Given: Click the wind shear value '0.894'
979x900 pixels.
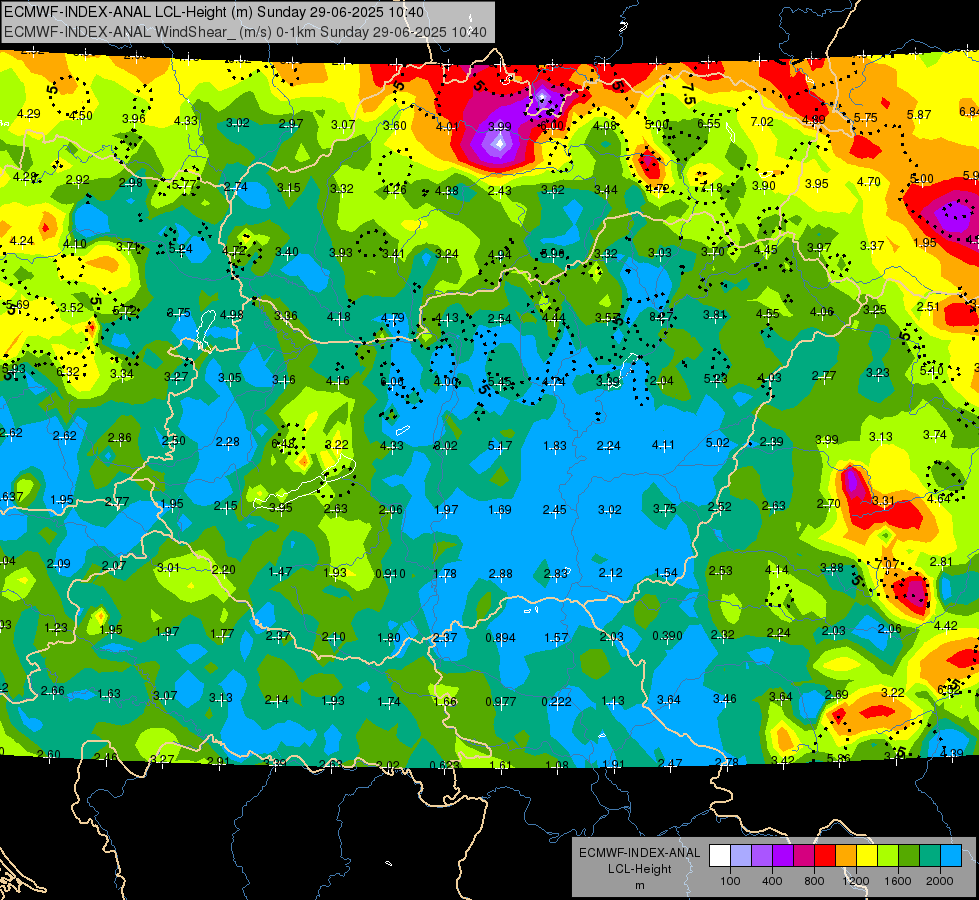Looking at the screenshot, I should pyautogui.click(x=500, y=637).
